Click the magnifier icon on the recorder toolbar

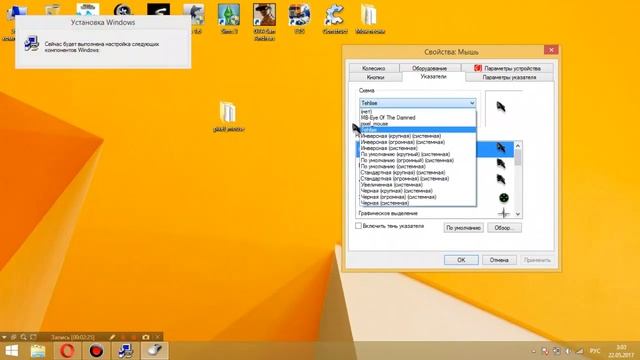tap(23, 337)
